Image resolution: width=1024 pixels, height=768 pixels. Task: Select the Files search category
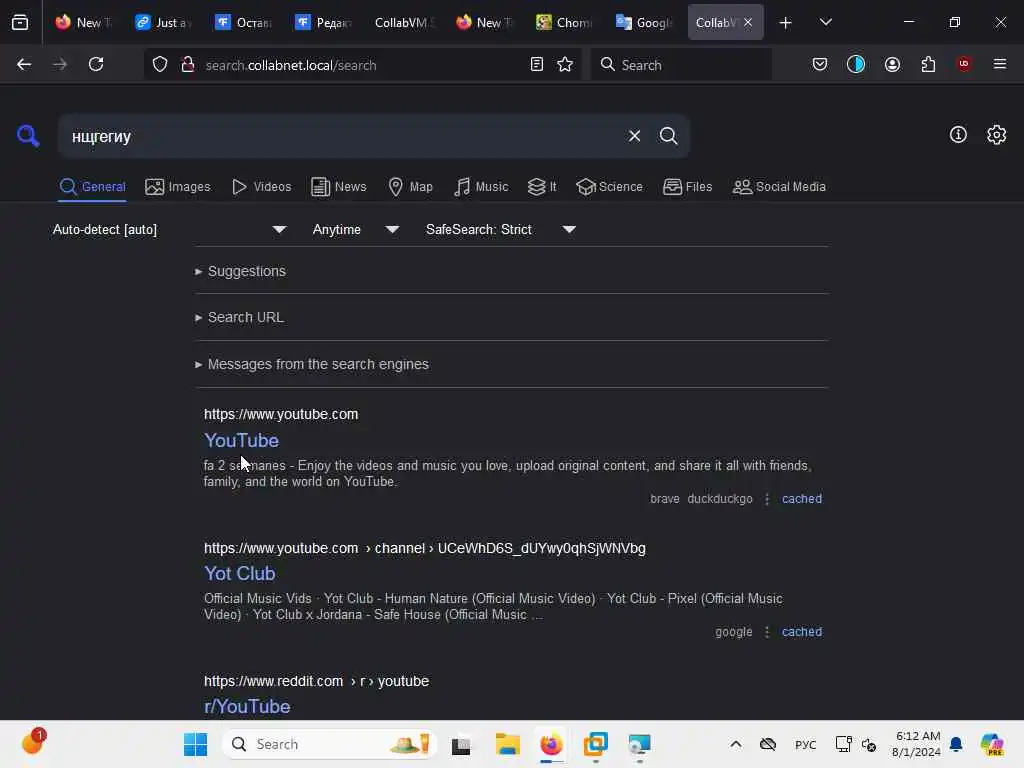[688, 187]
